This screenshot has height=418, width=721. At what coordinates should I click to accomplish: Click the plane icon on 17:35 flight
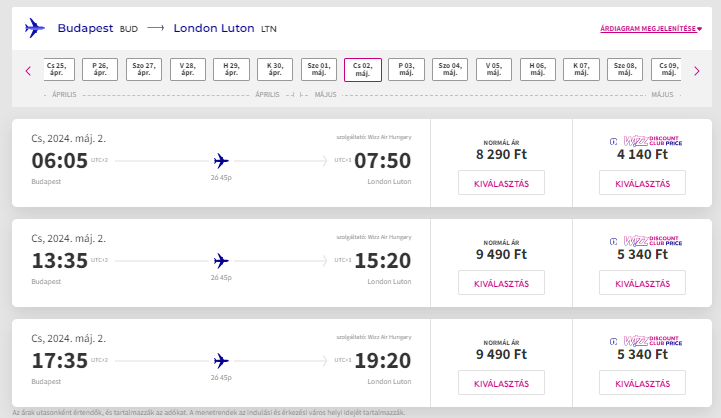click(x=221, y=361)
